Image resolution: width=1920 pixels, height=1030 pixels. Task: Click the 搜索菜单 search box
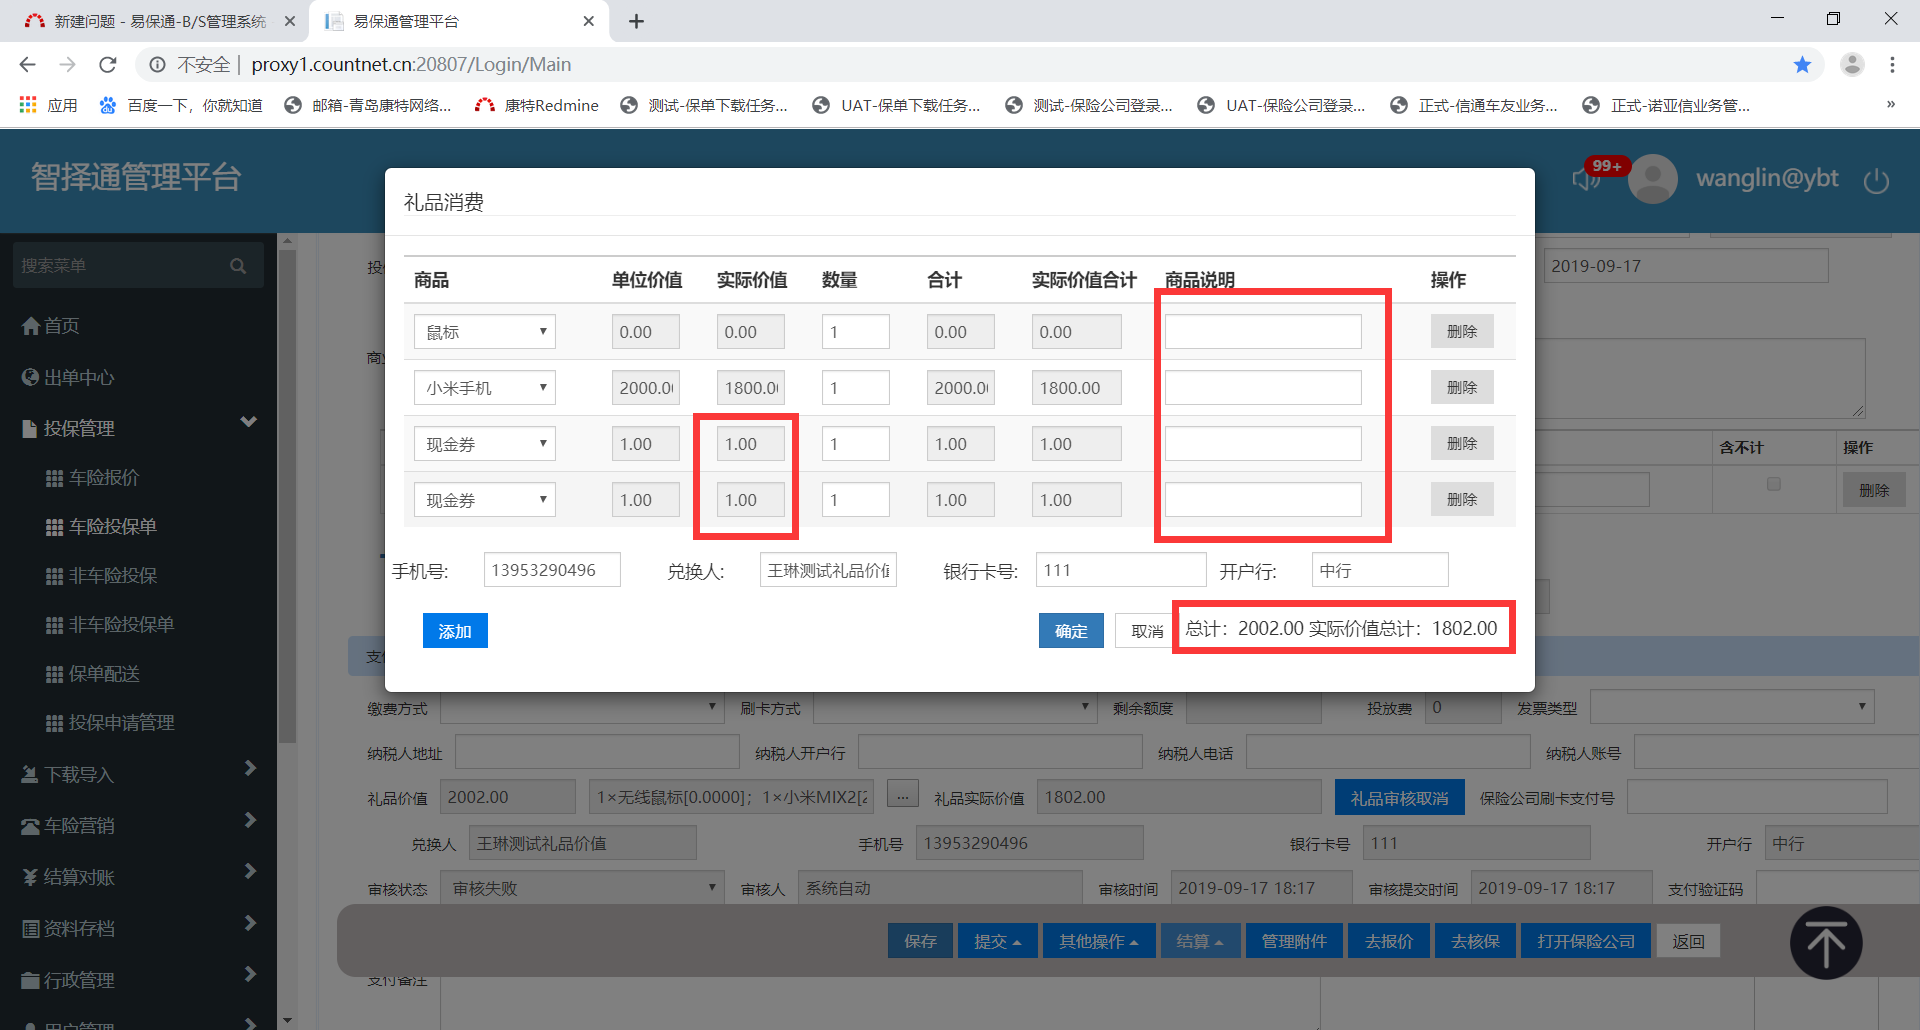click(x=138, y=266)
